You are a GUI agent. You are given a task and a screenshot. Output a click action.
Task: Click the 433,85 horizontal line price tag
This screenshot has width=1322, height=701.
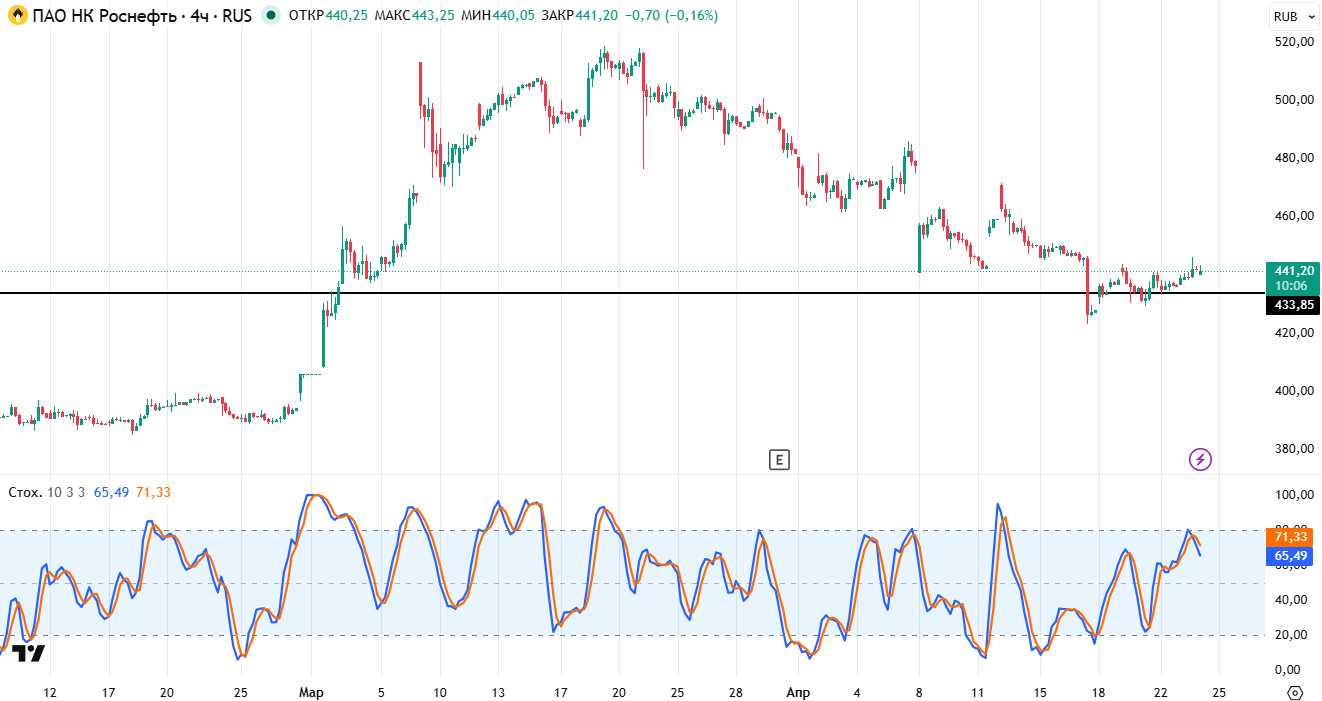[x=1292, y=305]
